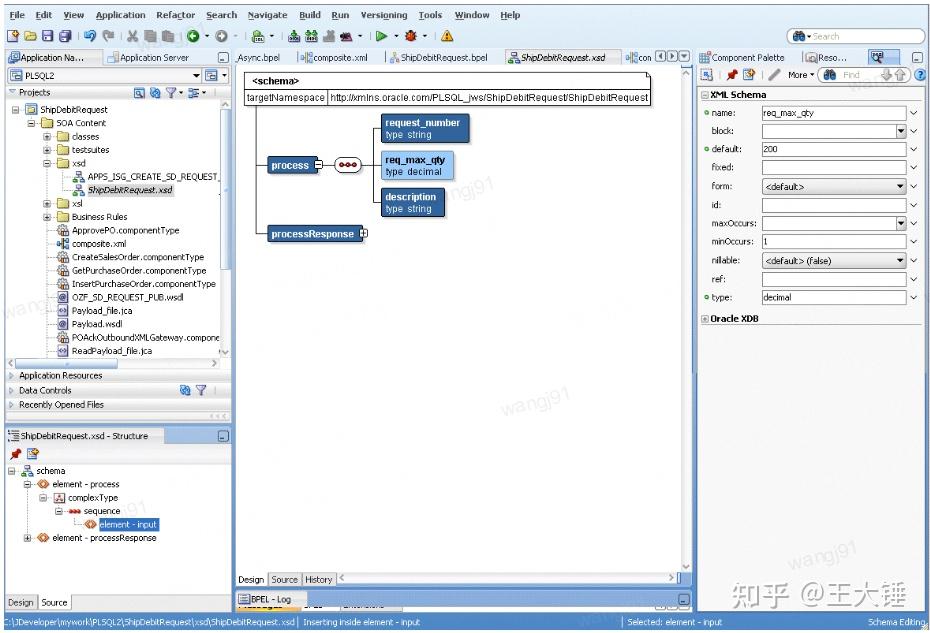Undo the last action with the Undo icon
The height and width of the screenshot is (633, 930).
(90, 36)
